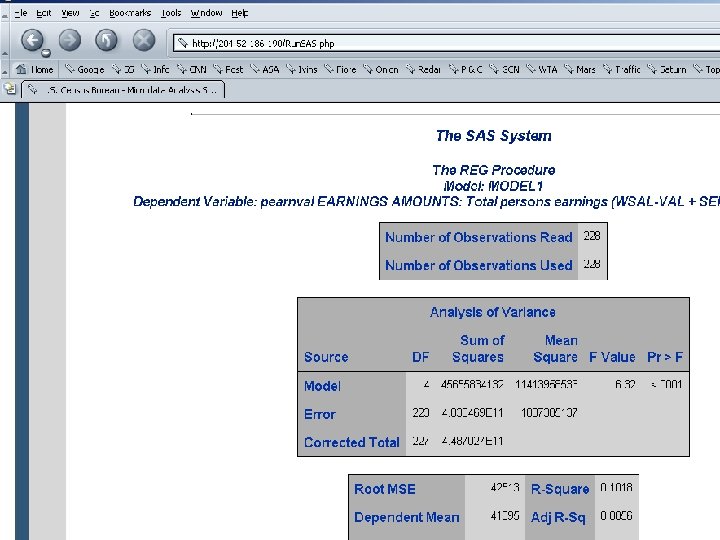Image resolution: width=720 pixels, height=540 pixels.
Task: Open the Window menu
Action: [x=206, y=13]
